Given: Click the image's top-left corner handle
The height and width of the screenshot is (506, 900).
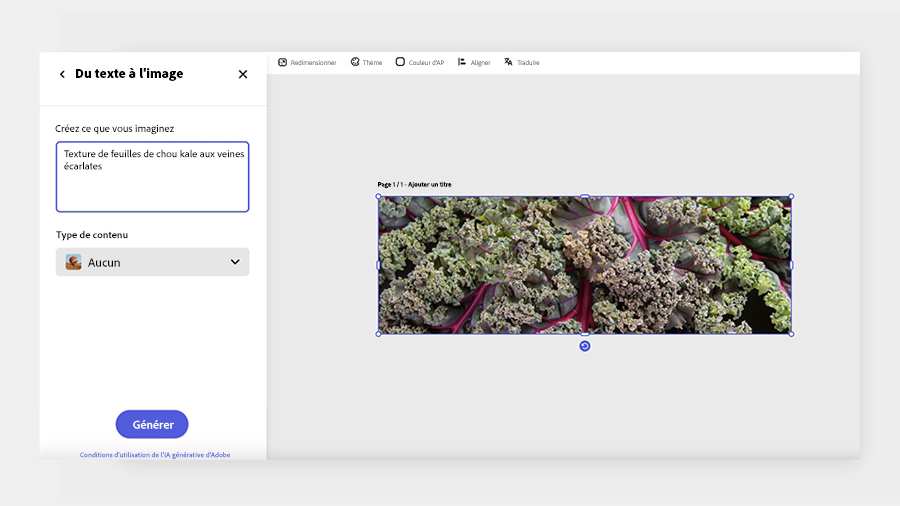Looking at the screenshot, I should pyautogui.click(x=378, y=196).
